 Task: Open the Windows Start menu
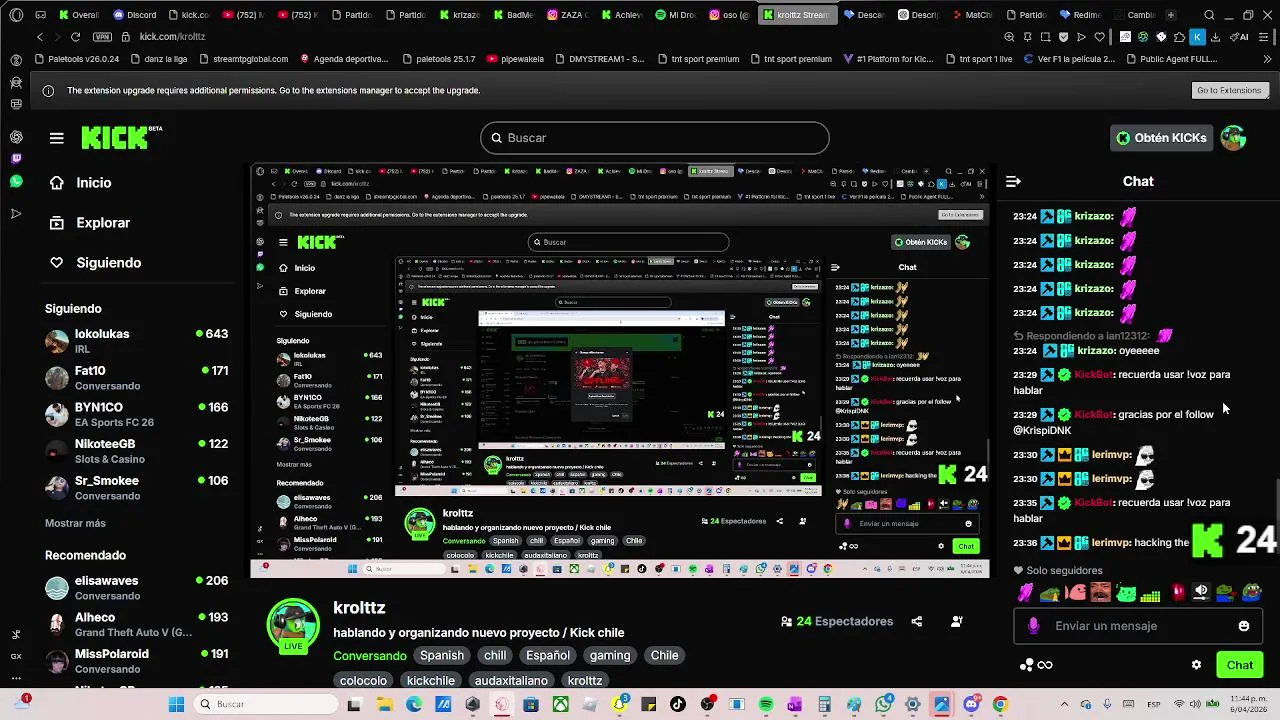point(176,704)
